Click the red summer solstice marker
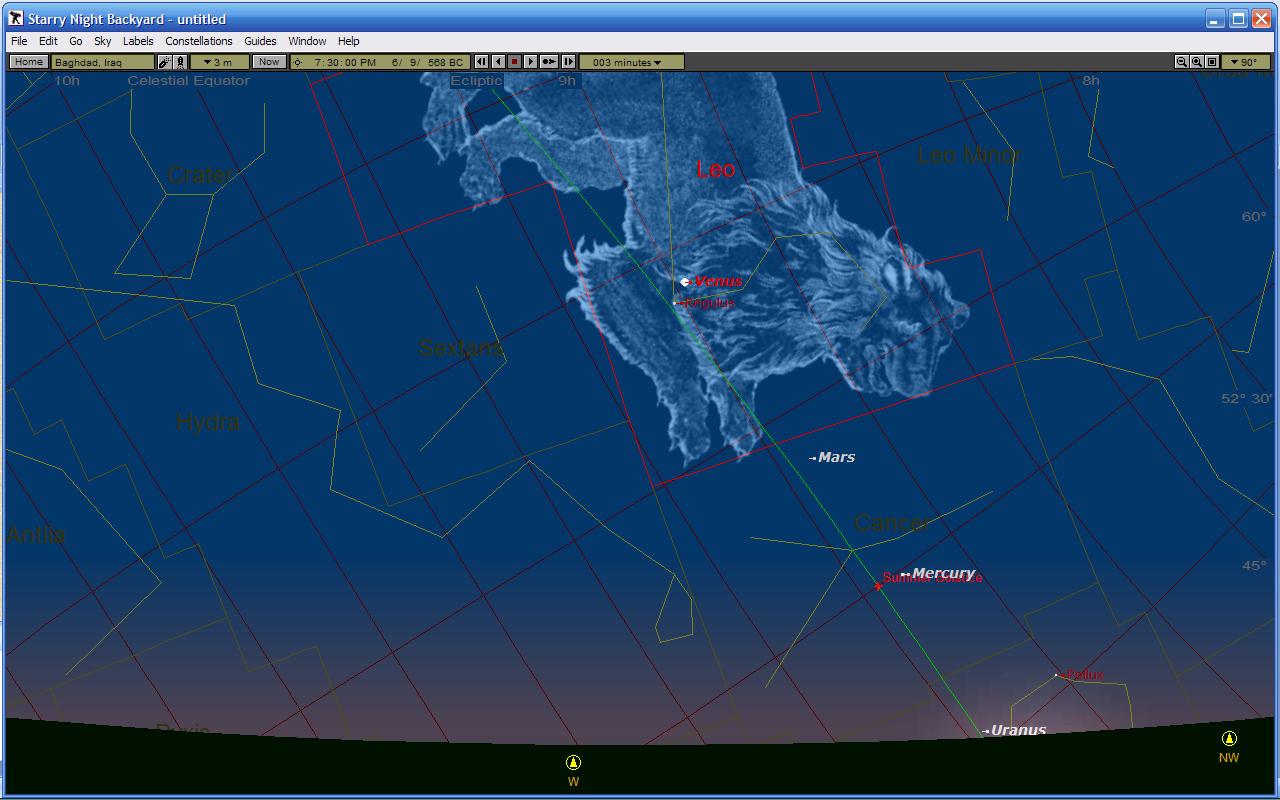The width and height of the screenshot is (1280, 800). click(x=878, y=586)
